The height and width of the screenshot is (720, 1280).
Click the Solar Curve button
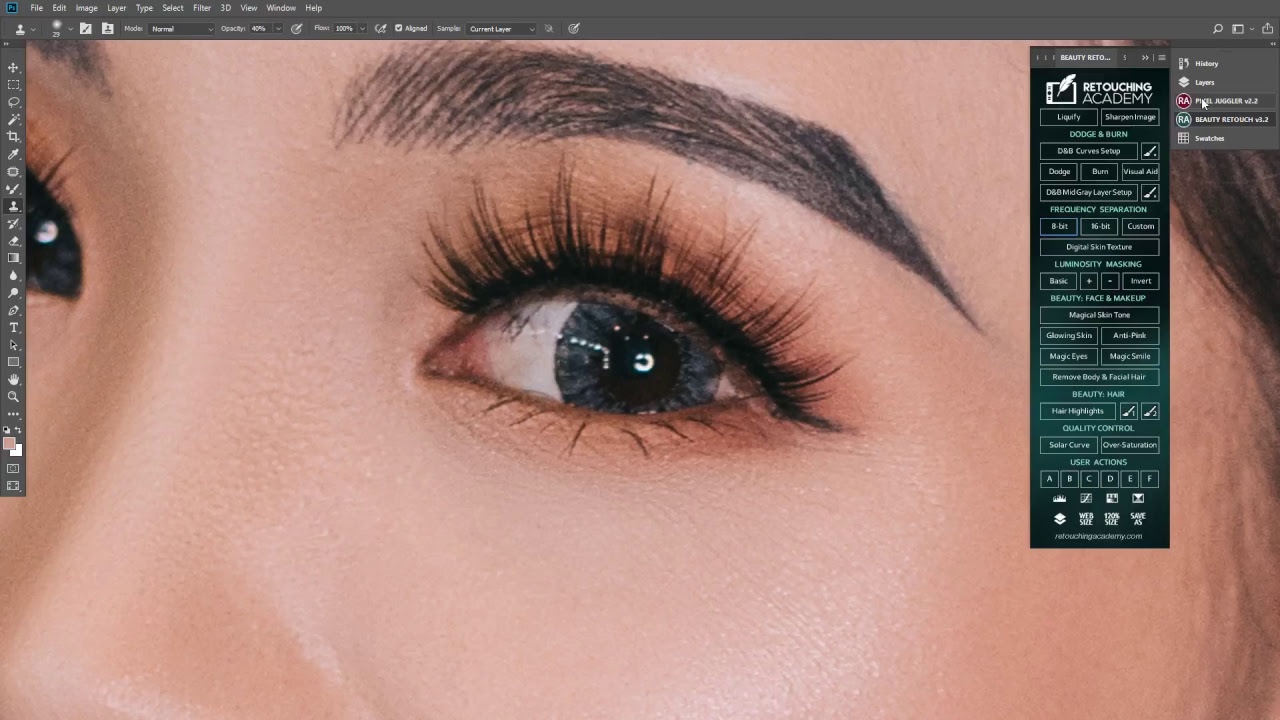(1069, 445)
